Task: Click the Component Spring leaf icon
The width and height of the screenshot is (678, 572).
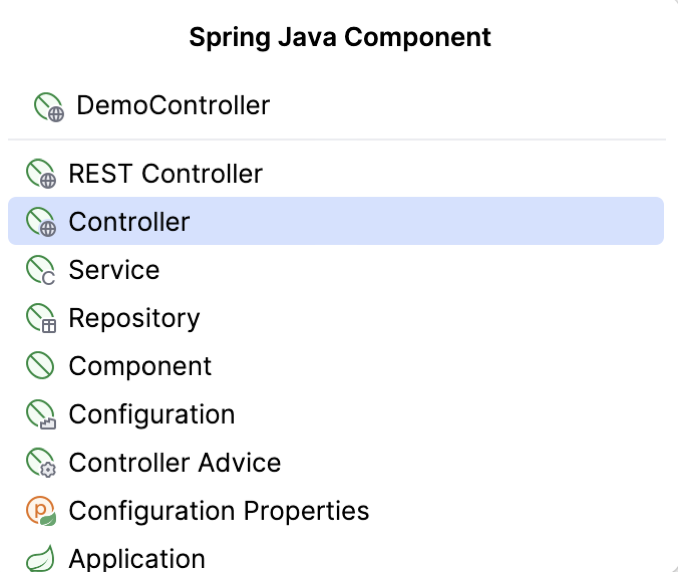Action: tap(41, 367)
